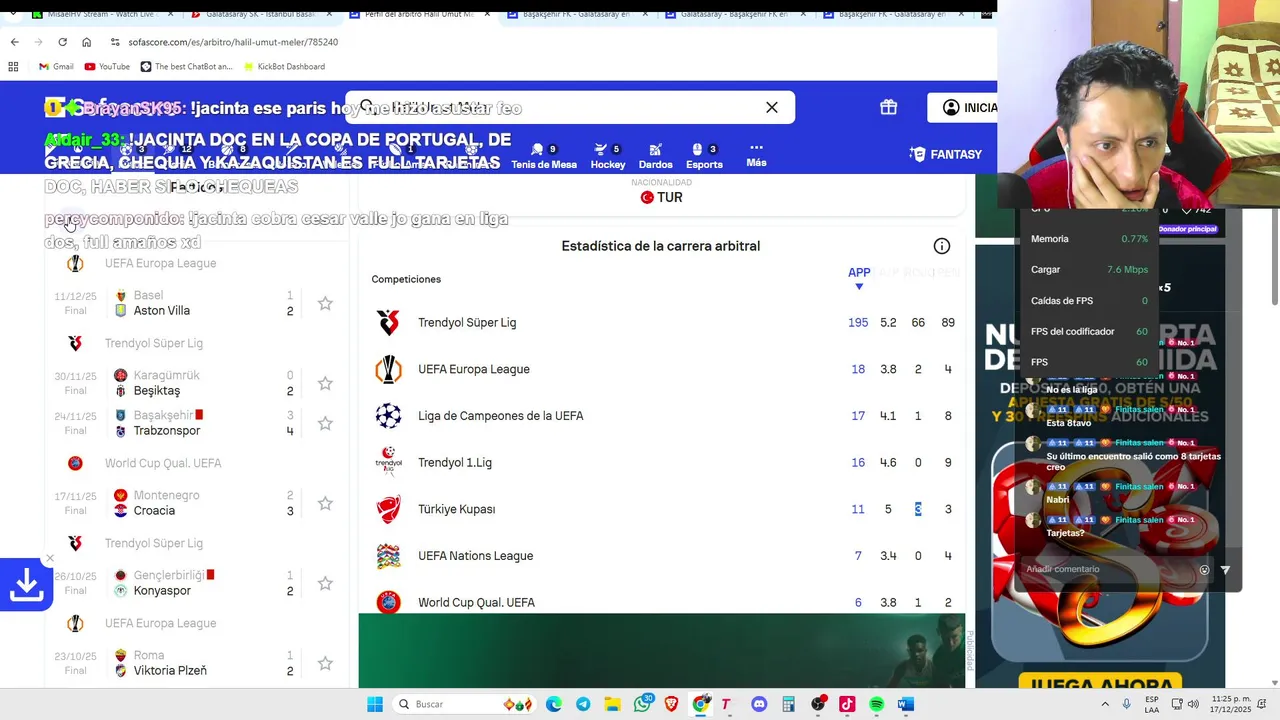
Task: Open browser home page icon
Action: [86, 42]
